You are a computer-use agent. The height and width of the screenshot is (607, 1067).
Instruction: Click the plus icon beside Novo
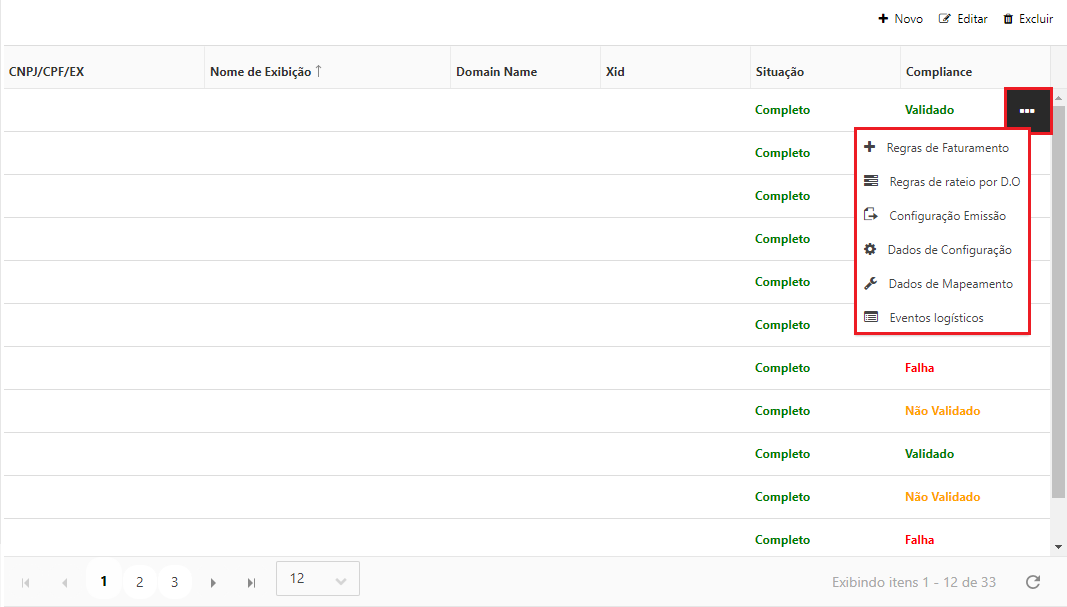(883, 19)
